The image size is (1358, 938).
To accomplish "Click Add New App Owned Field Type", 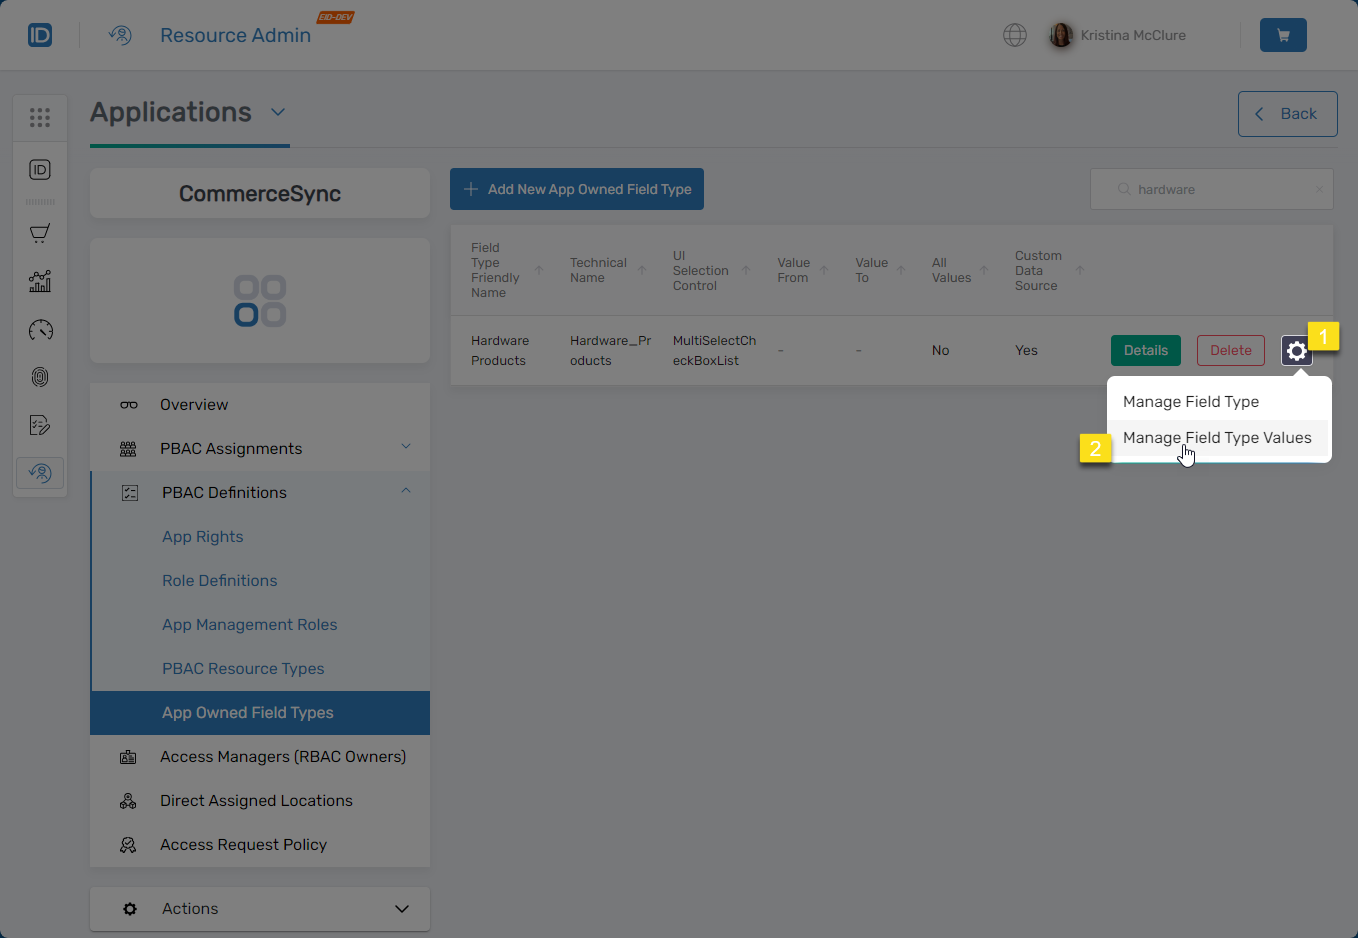I will pos(577,189).
